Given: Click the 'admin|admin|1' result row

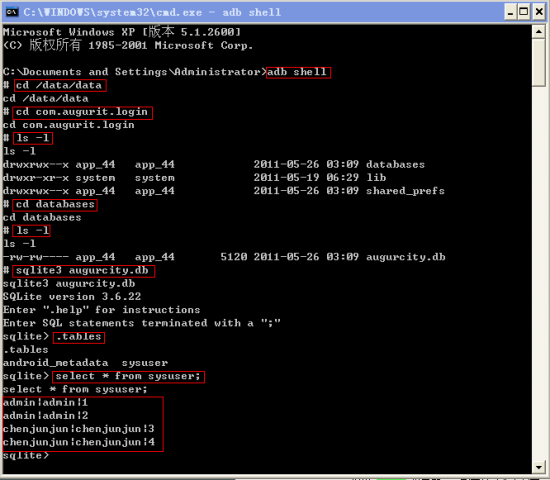Looking at the screenshot, I should click(46, 402).
